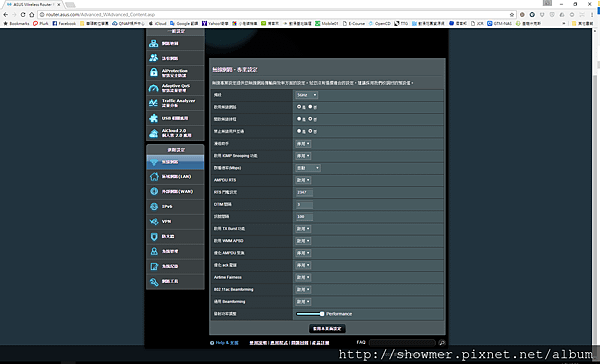Select the LAN house icon

click(x=154, y=176)
